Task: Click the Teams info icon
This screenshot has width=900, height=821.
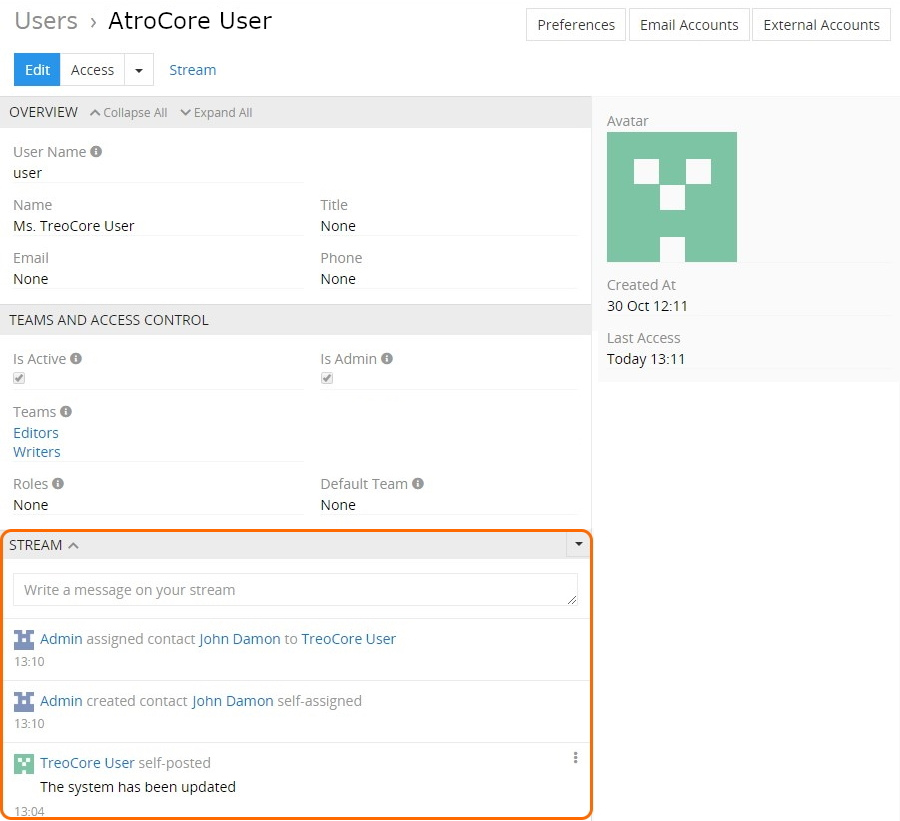Action: coord(66,412)
